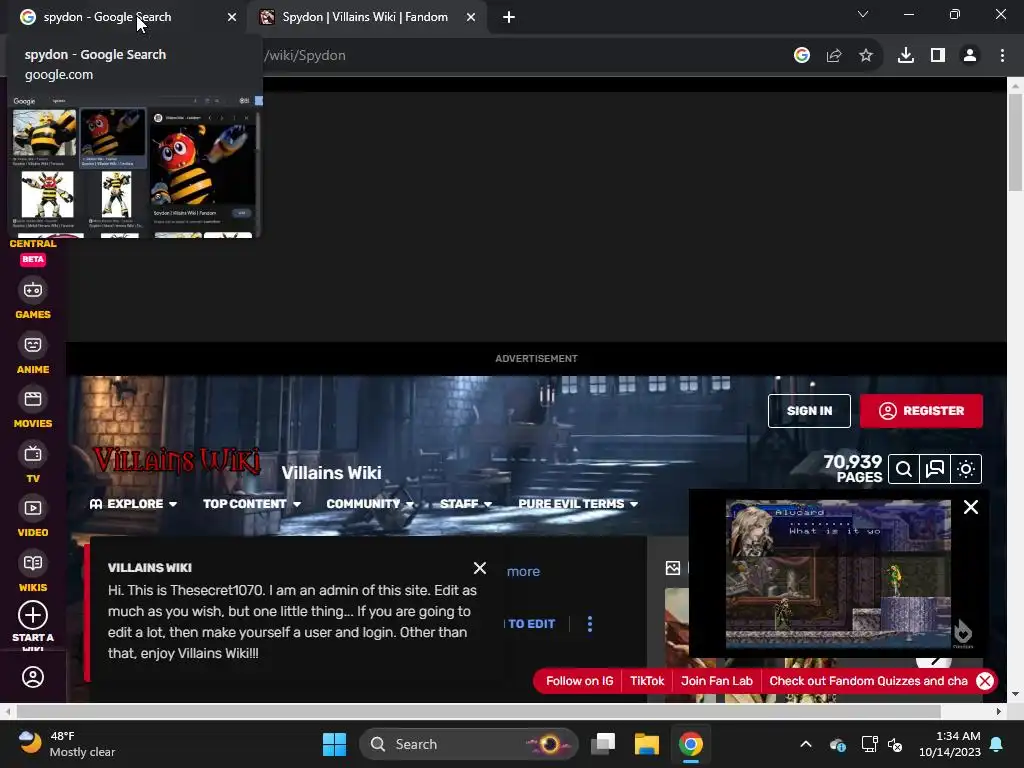Expand the Pure Evil Terms dropdown menu
The height and width of the screenshot is (768, 1024).
[x=578, y=504]
